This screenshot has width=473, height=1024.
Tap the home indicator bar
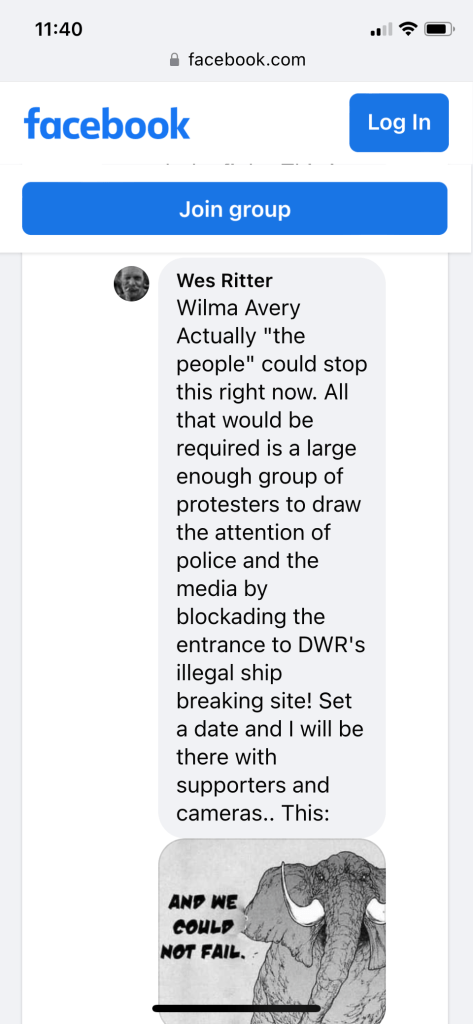point(236,1008)
